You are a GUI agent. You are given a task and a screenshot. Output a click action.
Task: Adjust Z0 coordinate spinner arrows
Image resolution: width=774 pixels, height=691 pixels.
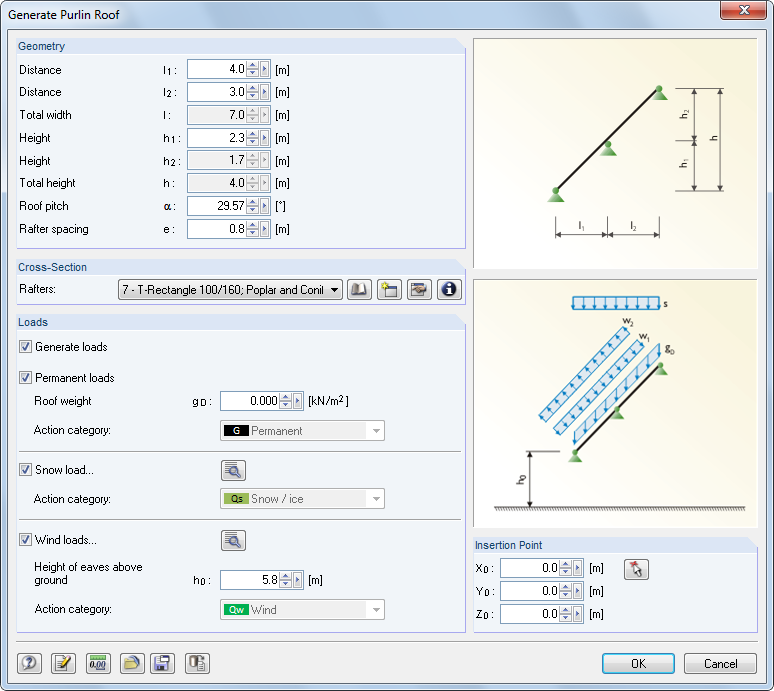tap(566, 614)
